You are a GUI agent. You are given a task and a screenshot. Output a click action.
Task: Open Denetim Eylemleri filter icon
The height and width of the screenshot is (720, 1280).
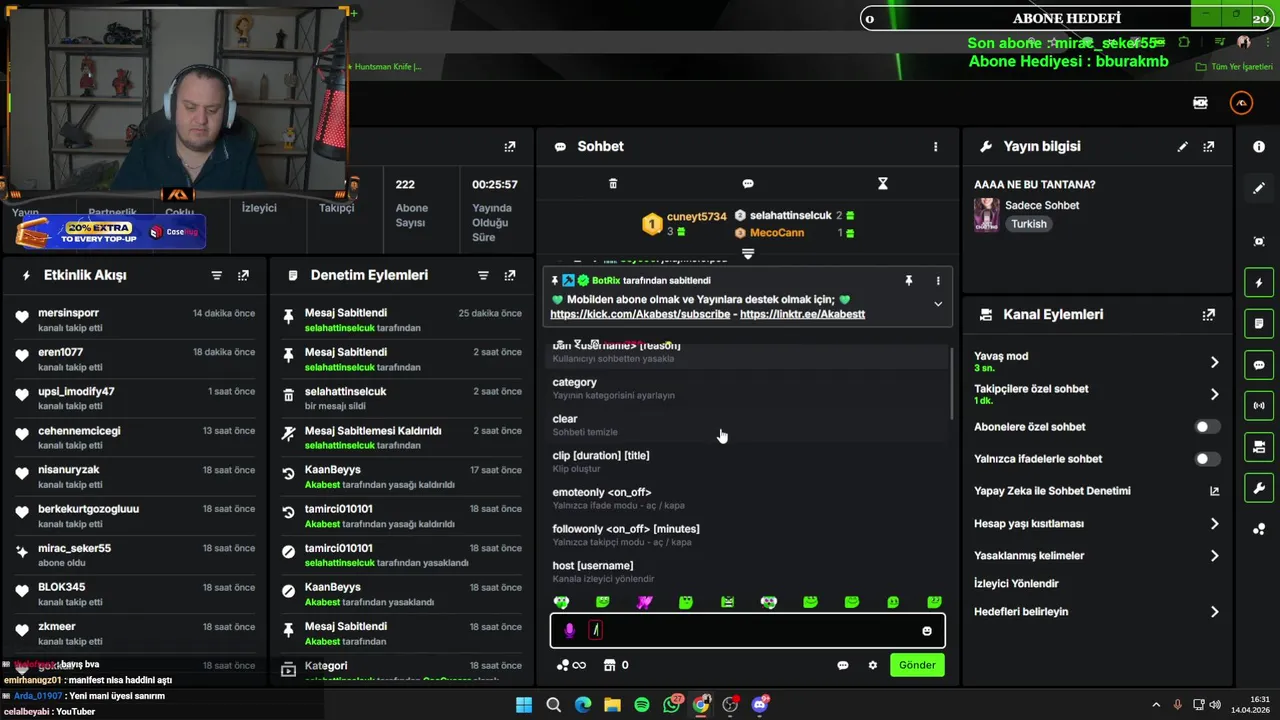[483, 275]
